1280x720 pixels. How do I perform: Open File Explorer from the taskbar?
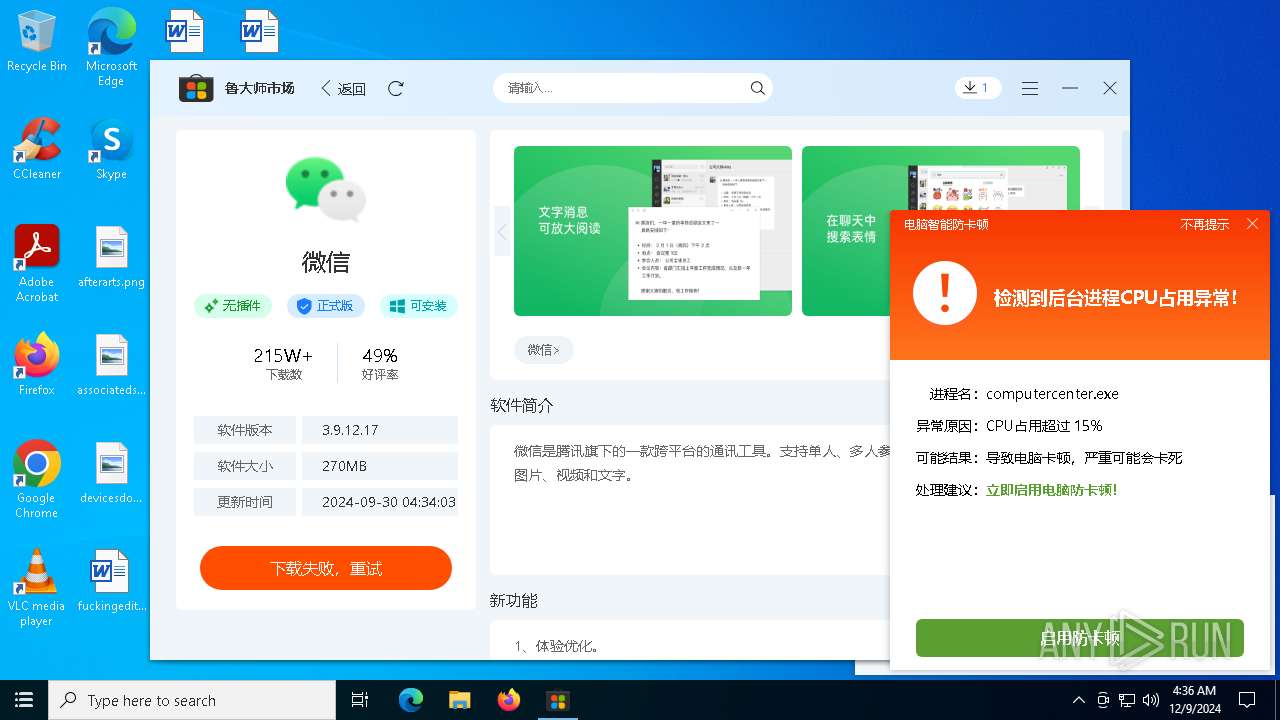(459, 700)
